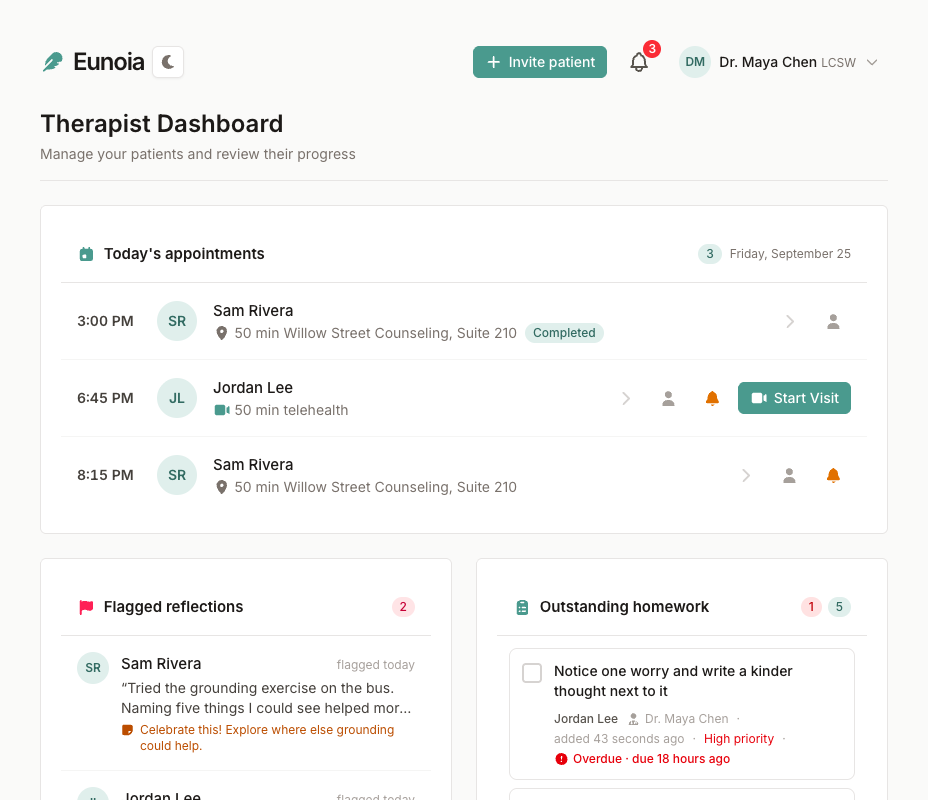
Task: Click Start Visit button
Action: click(794, 398)
